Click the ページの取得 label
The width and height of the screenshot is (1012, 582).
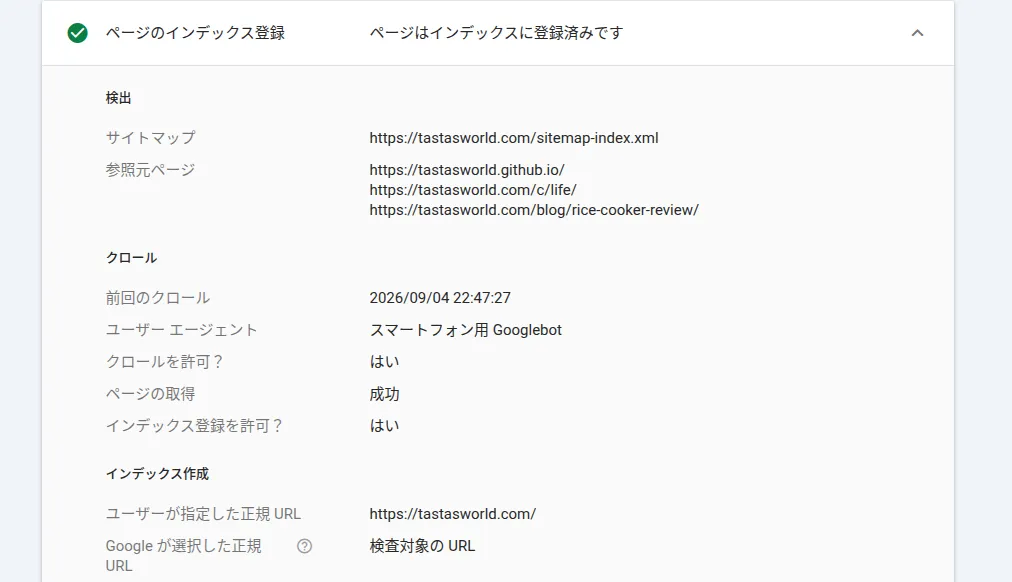(x=150, y=394)
